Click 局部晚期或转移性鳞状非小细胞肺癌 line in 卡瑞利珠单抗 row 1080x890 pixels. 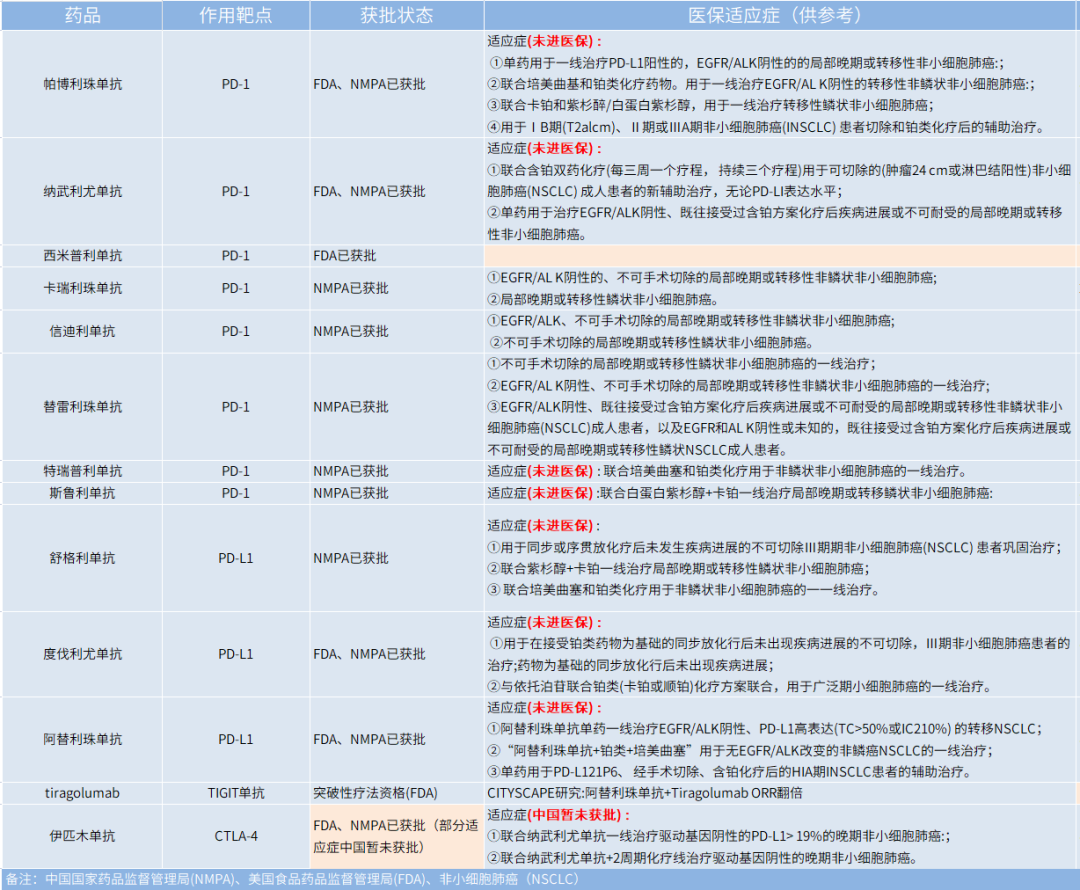[x=603, y=300]
